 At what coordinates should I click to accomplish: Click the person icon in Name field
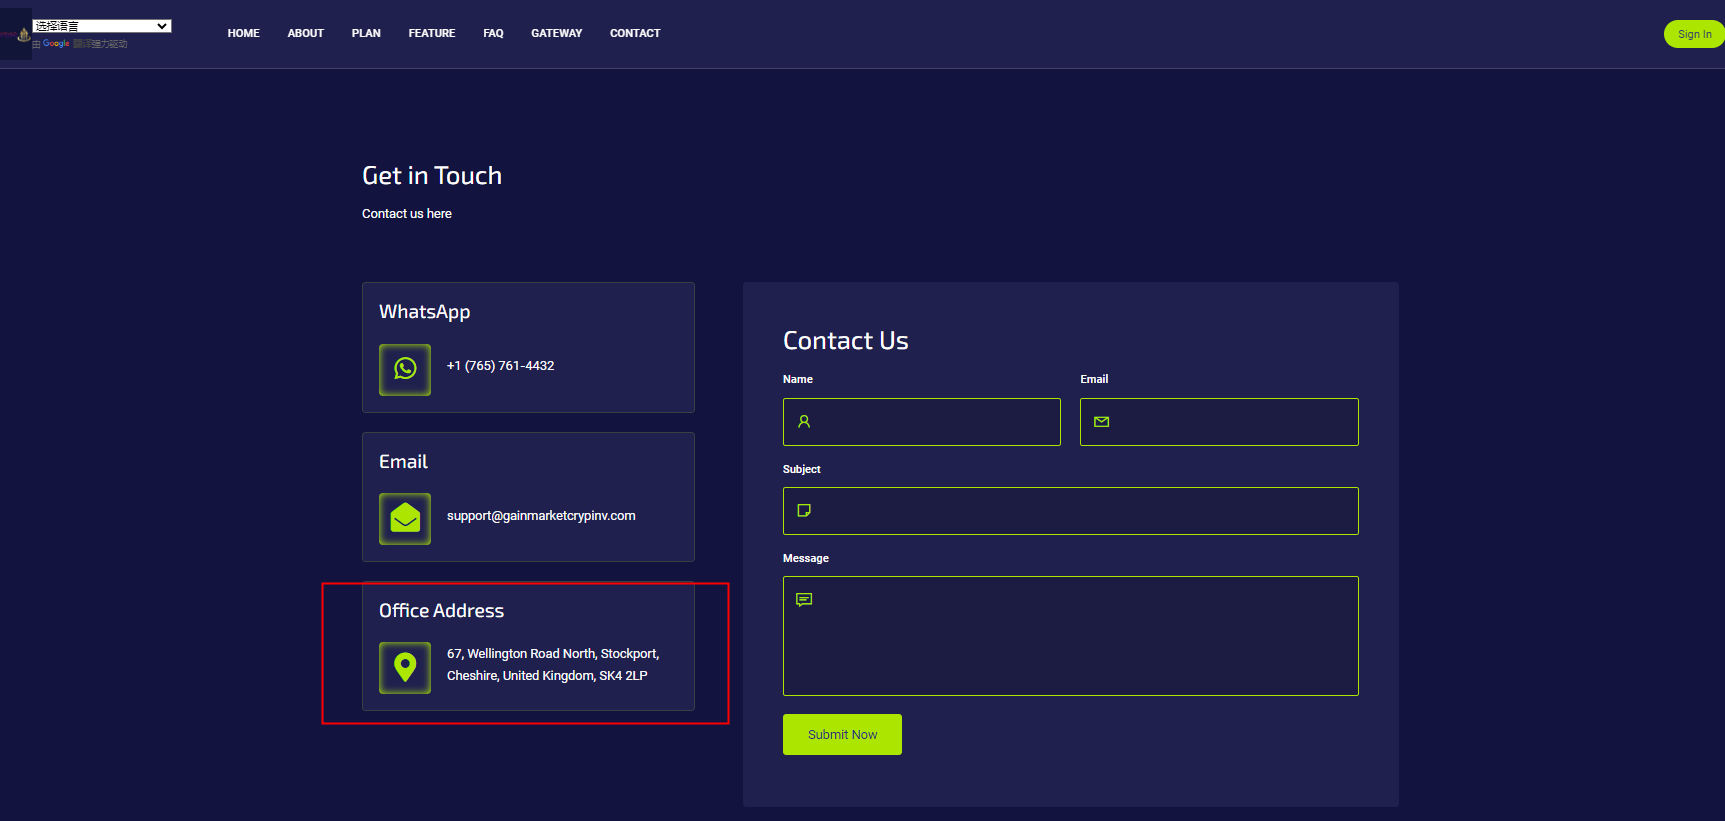tap(804, 422)
